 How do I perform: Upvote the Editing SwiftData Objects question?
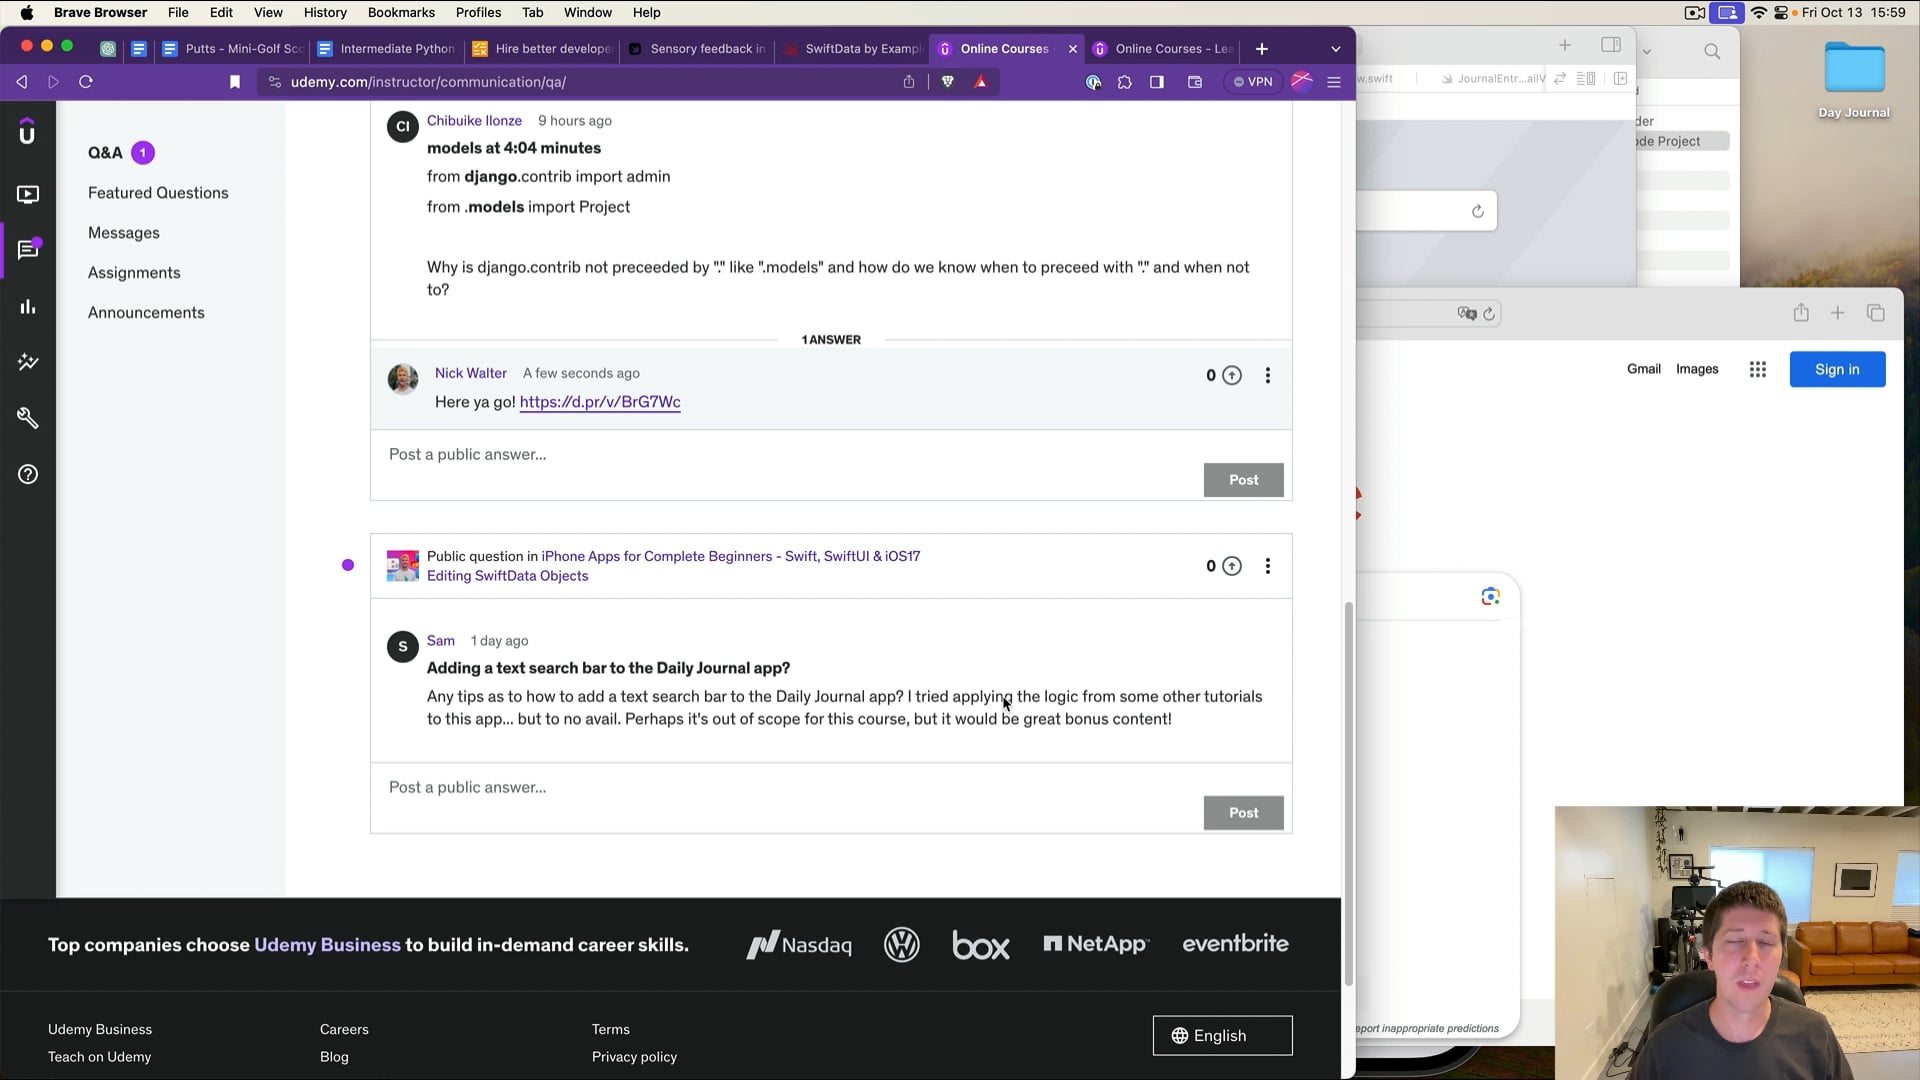click(1232, 566)
